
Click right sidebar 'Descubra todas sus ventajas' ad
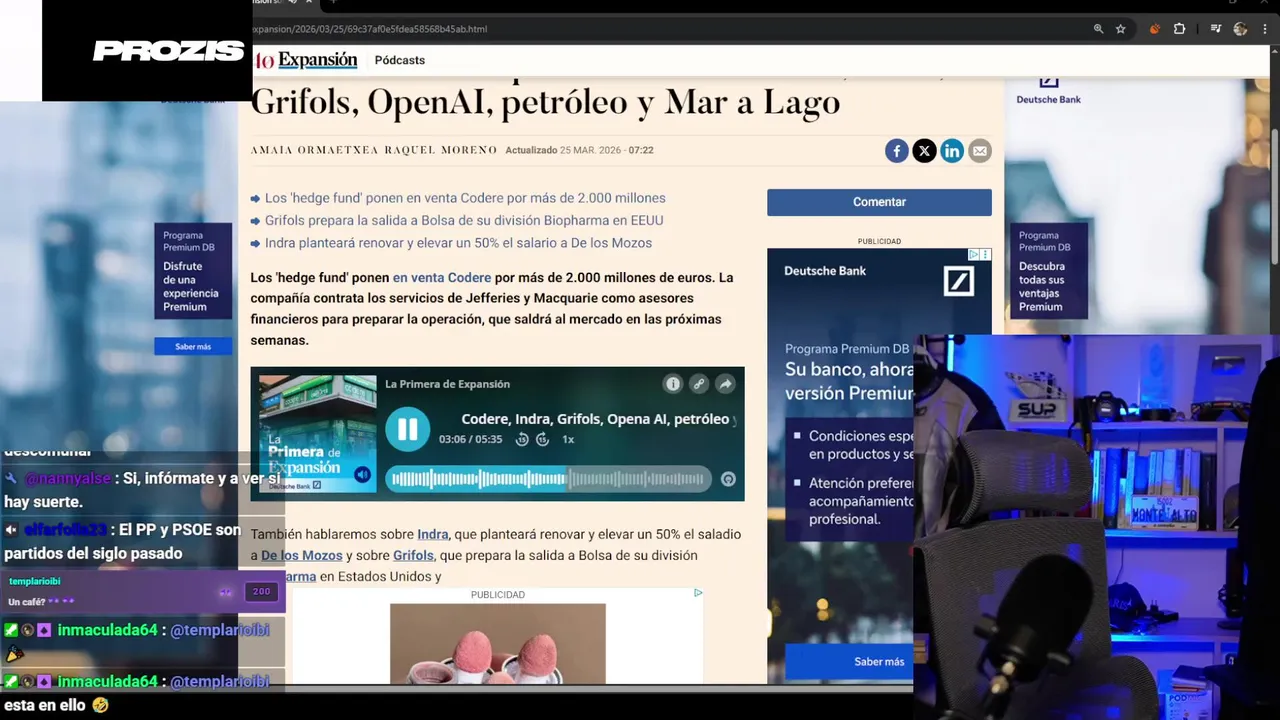coord(1048,271)
